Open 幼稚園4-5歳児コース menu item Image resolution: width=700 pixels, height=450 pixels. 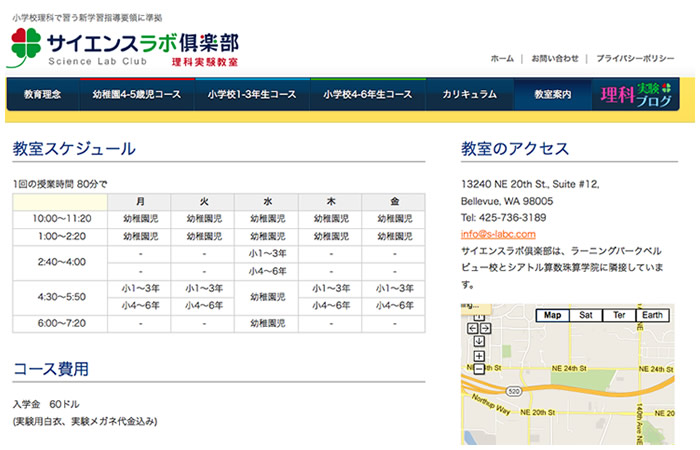coord(137,94)
